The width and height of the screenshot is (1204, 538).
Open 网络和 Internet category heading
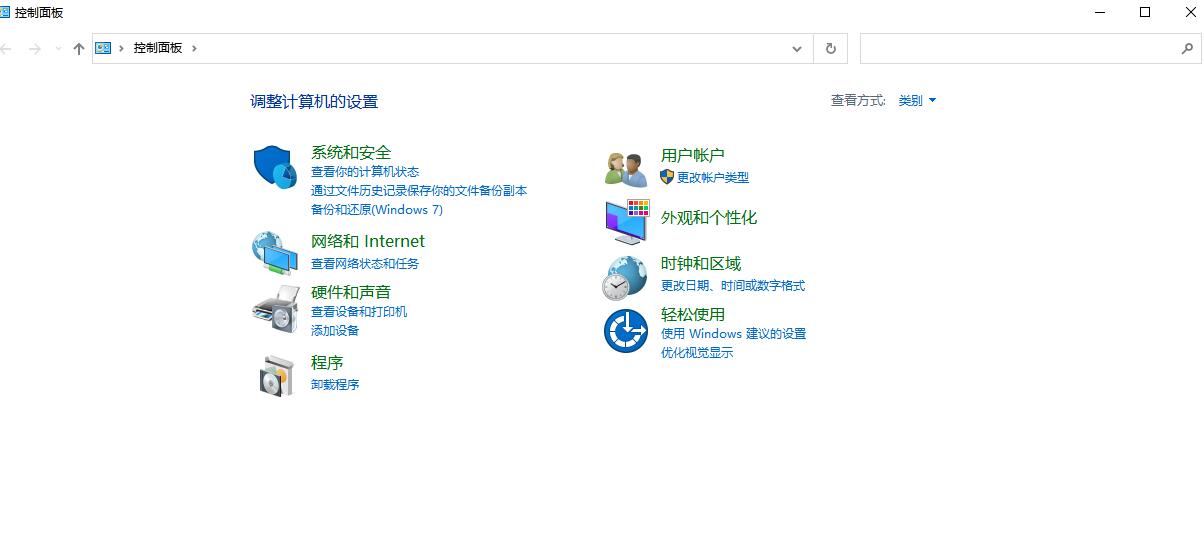(x=368, y=241)
